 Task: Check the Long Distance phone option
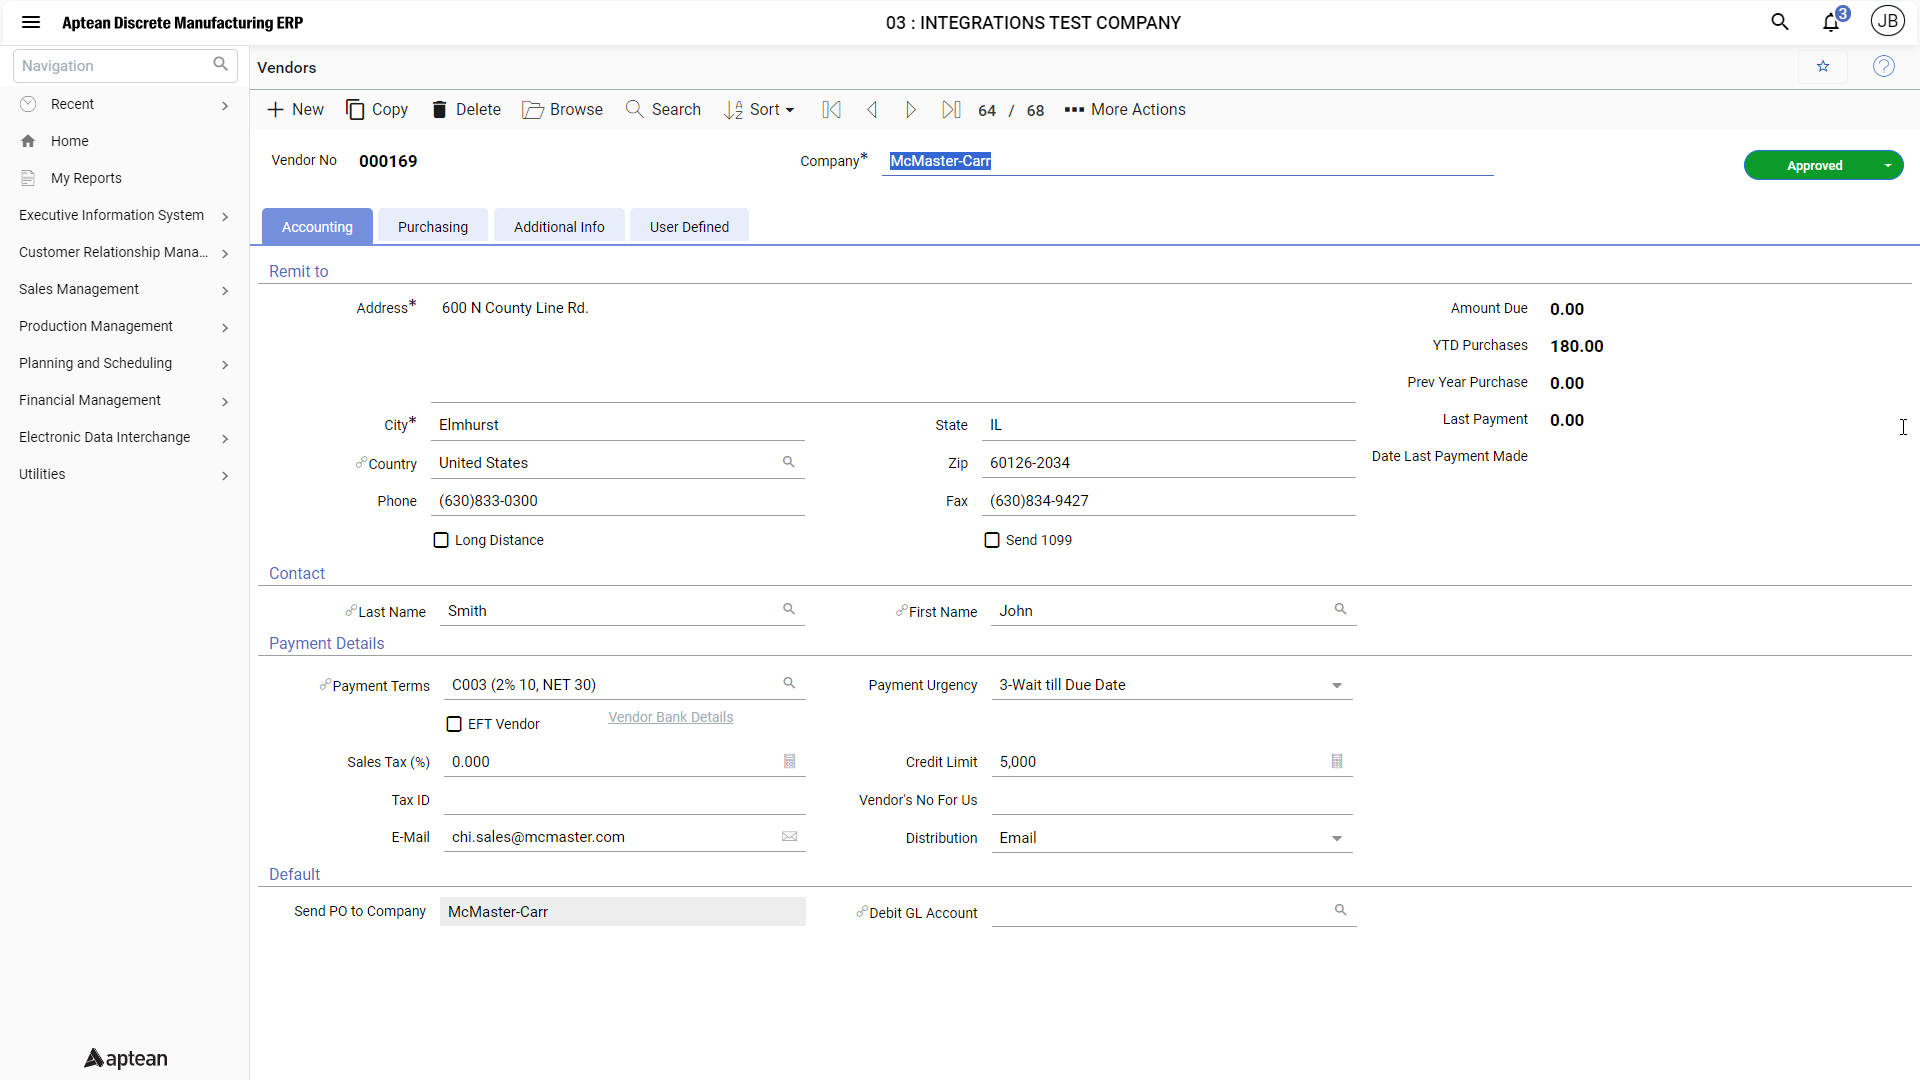441,540
